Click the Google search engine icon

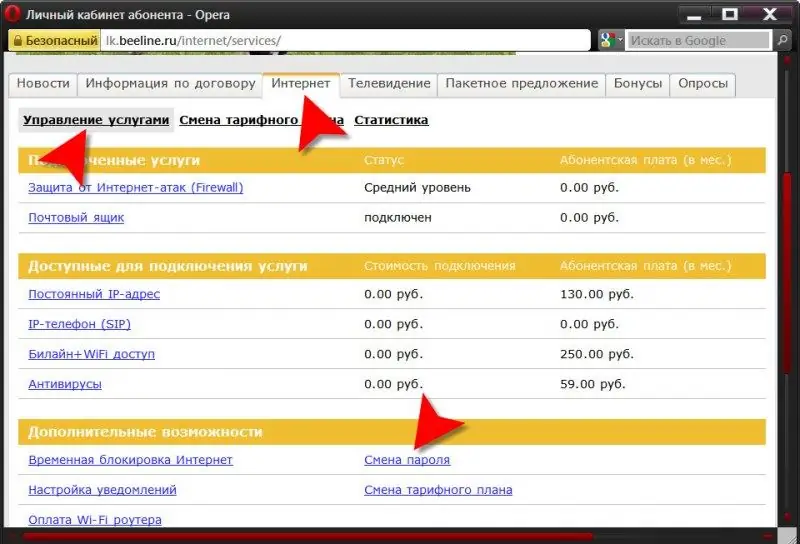click(x=607, y=40)
